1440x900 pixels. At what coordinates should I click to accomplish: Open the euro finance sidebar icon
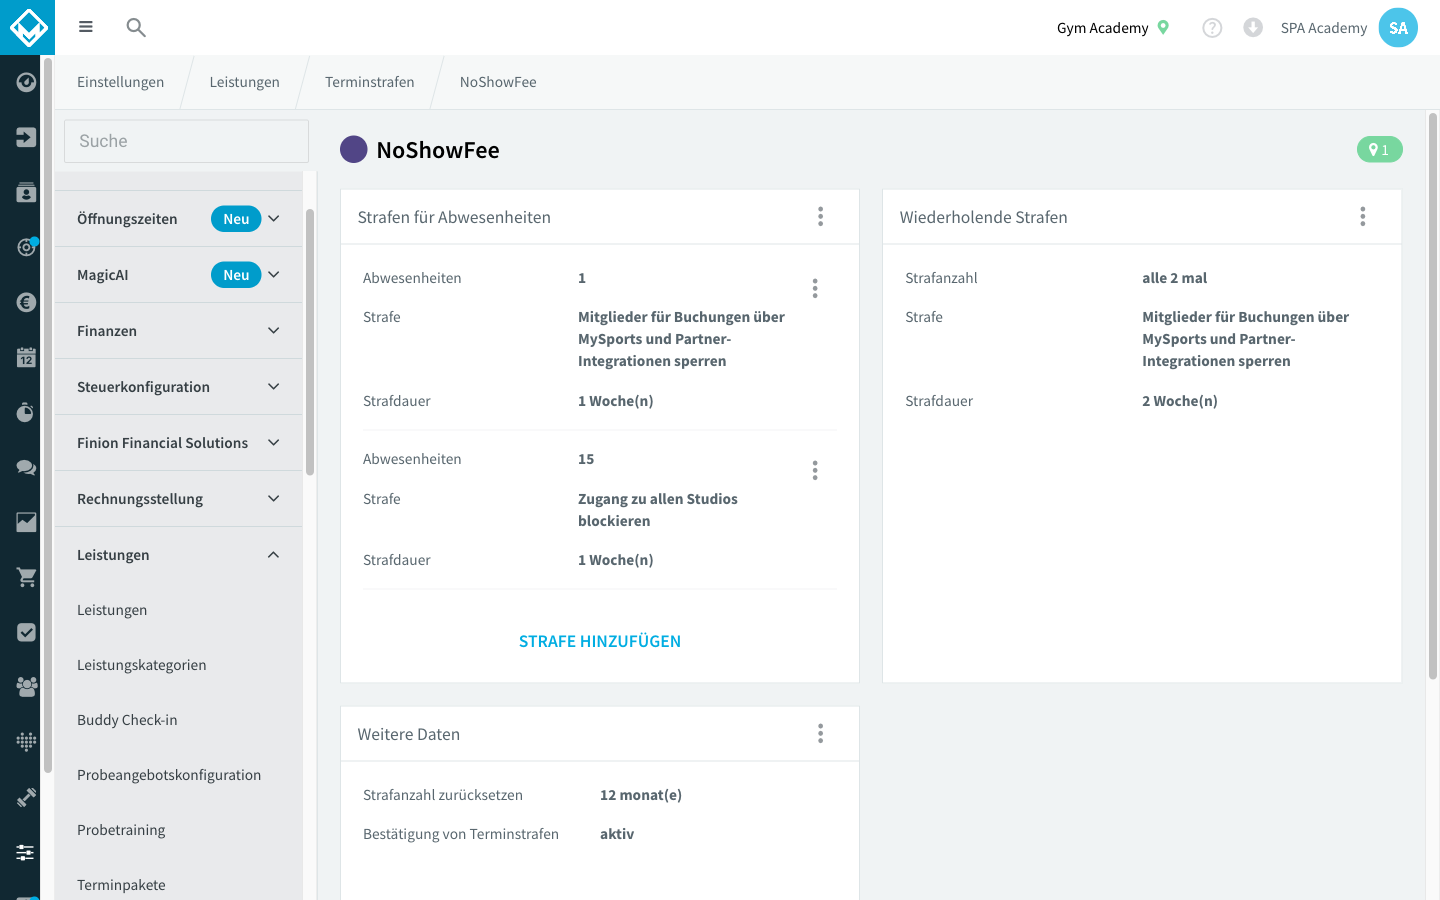point(27,302)
